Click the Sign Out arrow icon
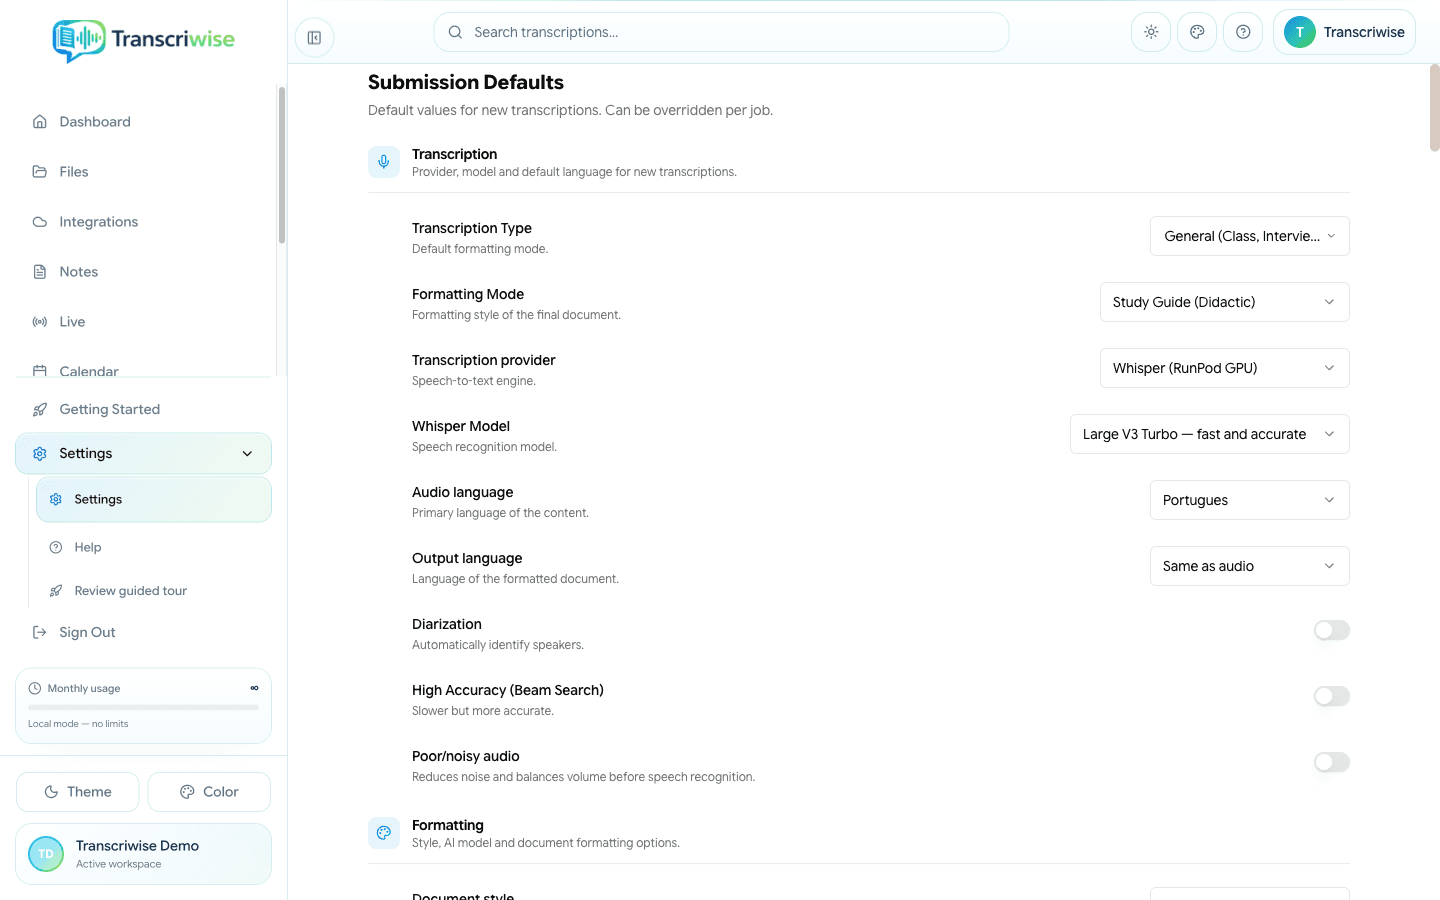 [x=40, y=632]
